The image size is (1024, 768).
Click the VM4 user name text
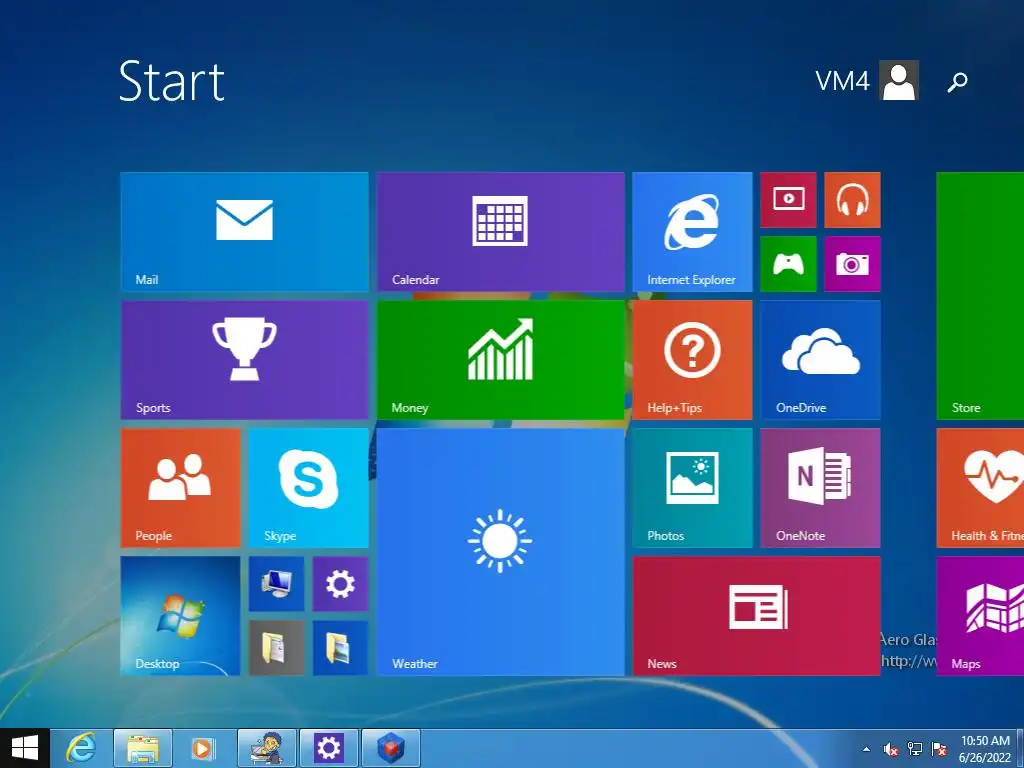coord(842,81)
